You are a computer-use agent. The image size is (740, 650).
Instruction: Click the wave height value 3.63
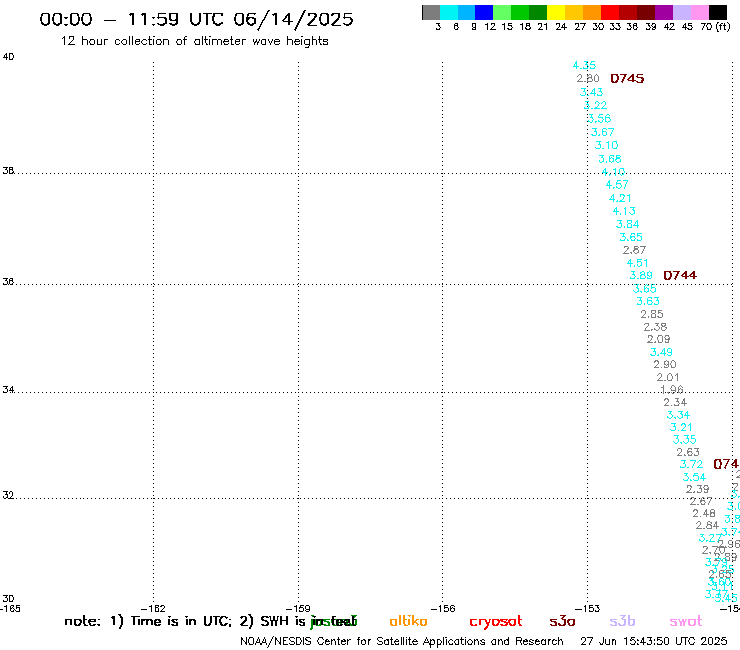648,301
